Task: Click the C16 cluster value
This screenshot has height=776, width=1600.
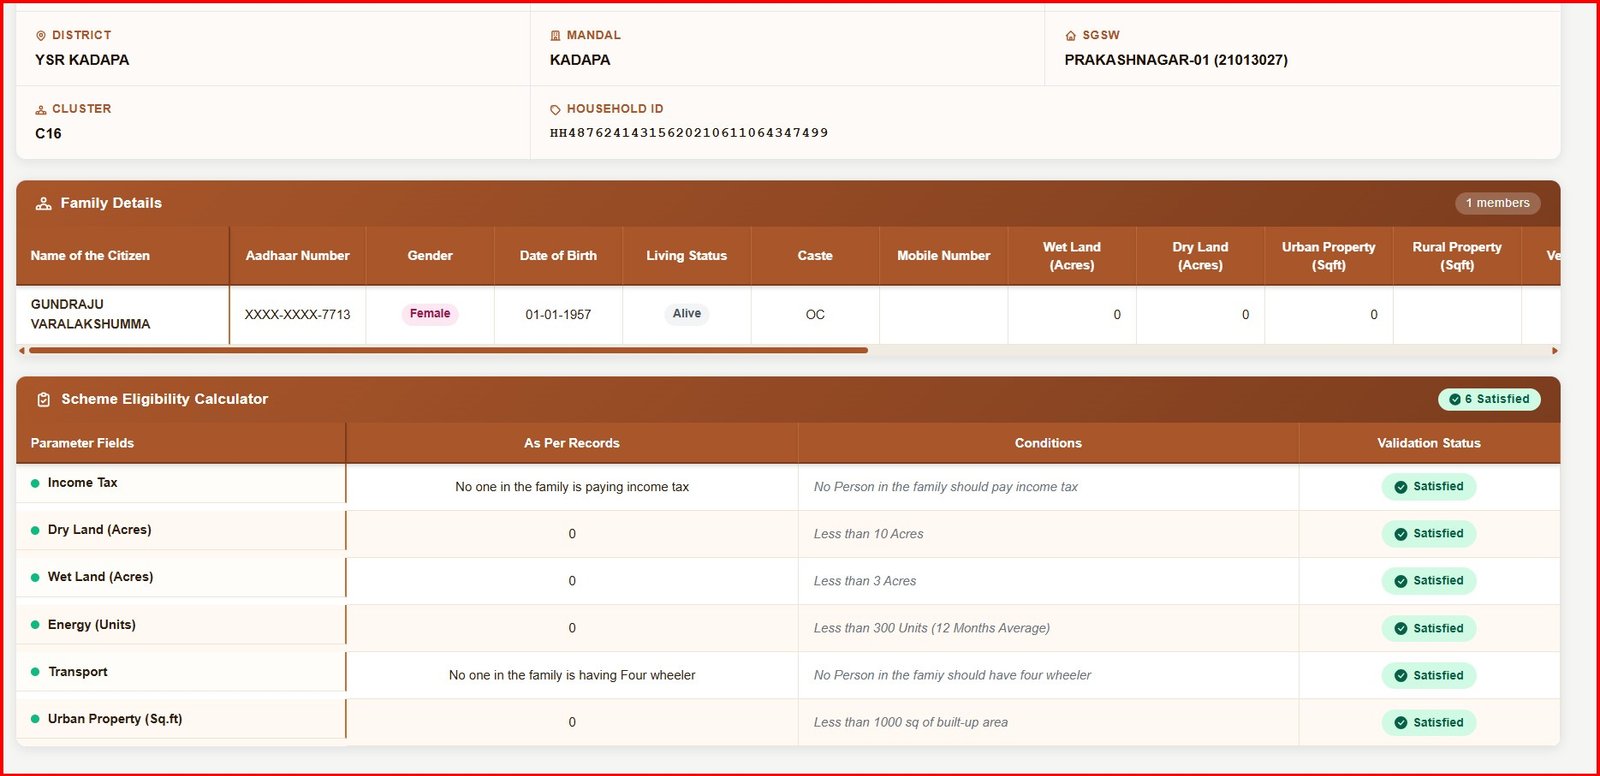Action: click(x=48, y=134)
